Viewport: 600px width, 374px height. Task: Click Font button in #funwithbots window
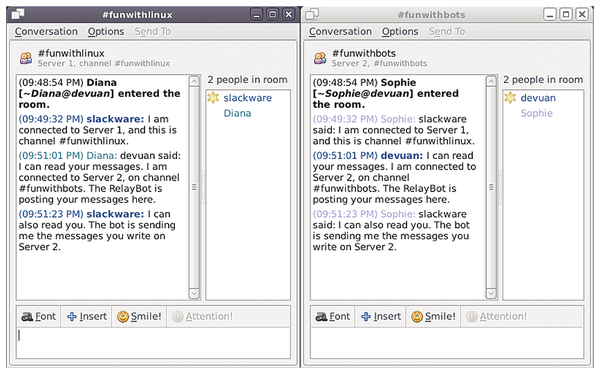click(x=333, y=317)
